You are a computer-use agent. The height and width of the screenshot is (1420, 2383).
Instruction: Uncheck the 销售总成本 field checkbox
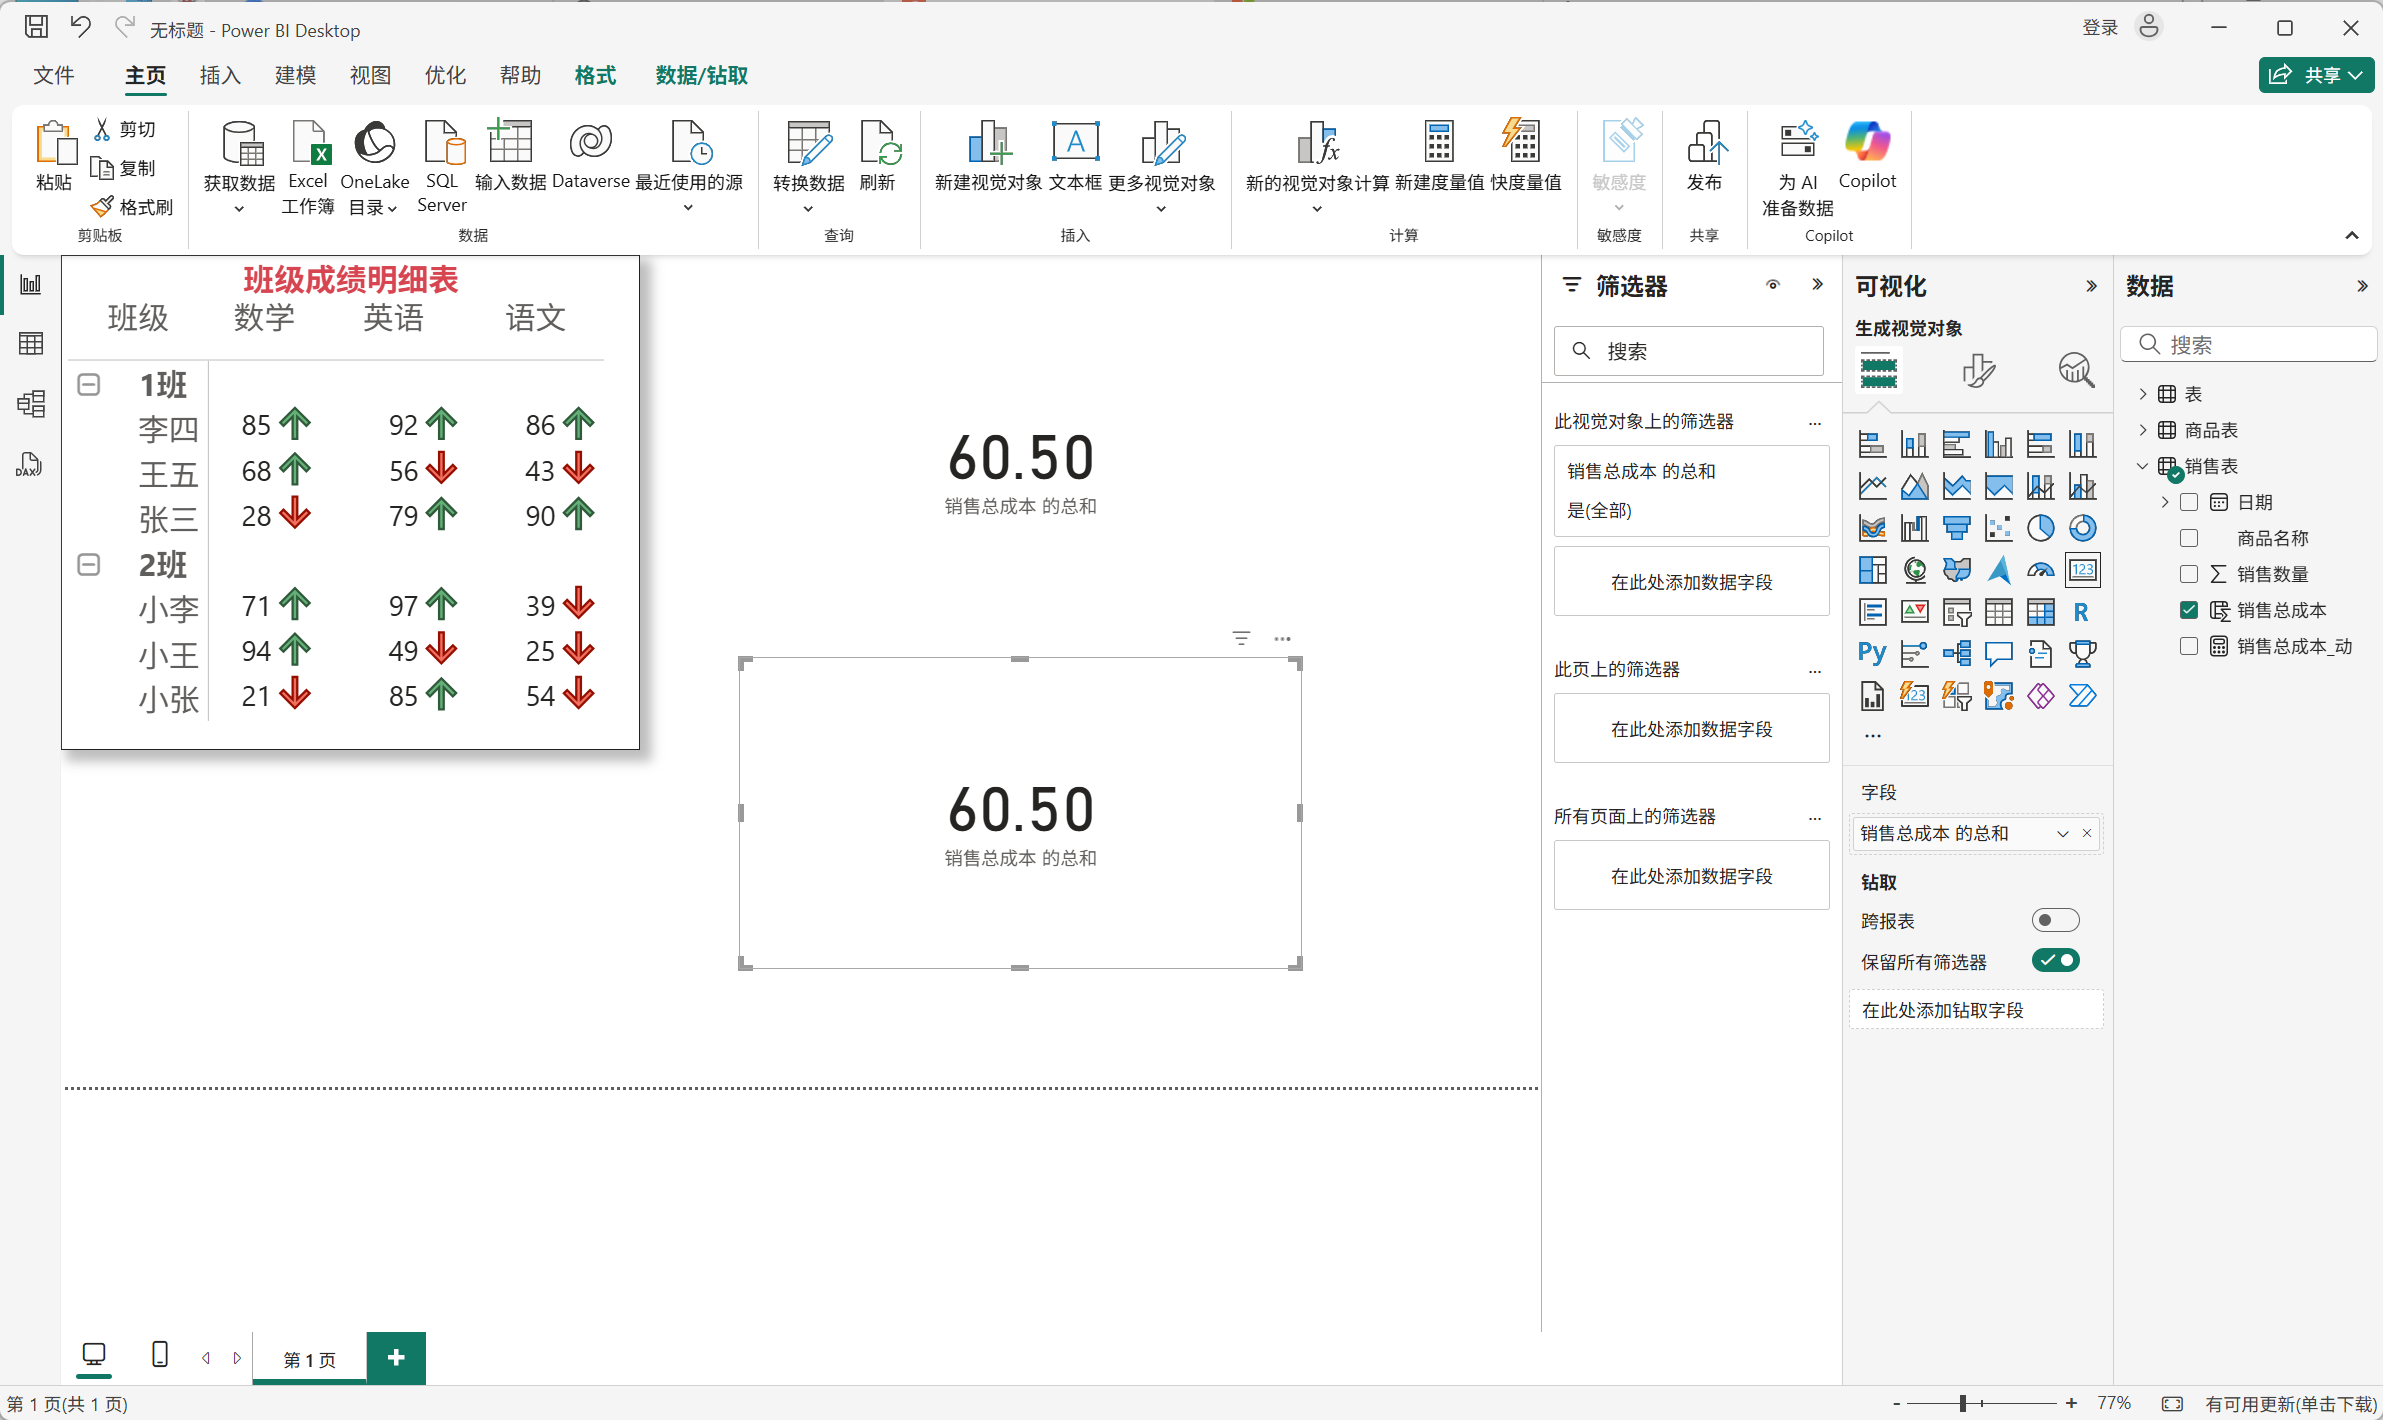pos(2189,610)
